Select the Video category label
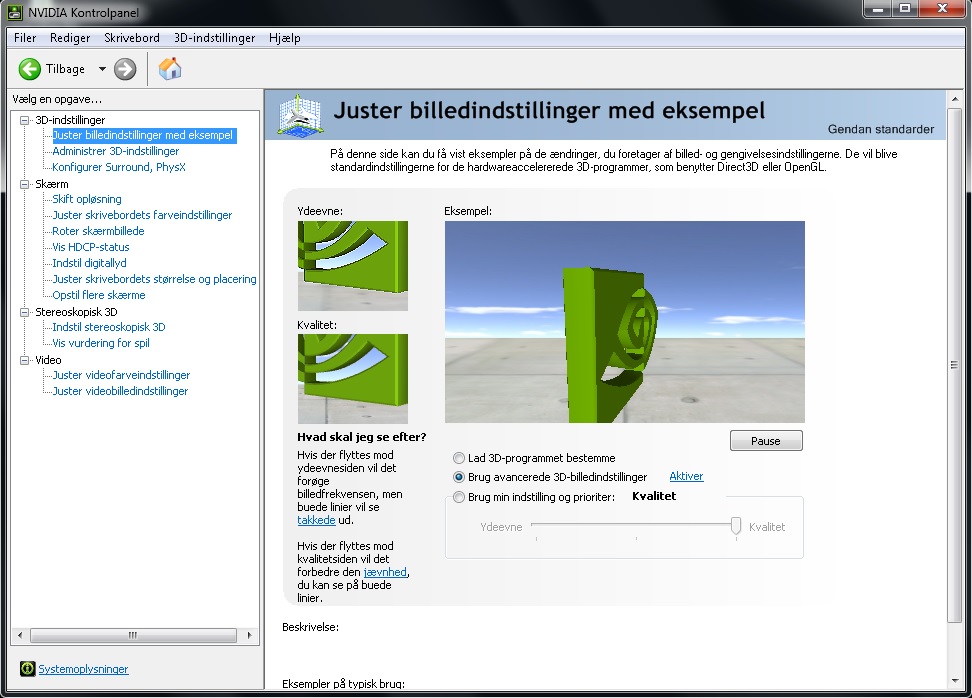 tap(48, 360)
